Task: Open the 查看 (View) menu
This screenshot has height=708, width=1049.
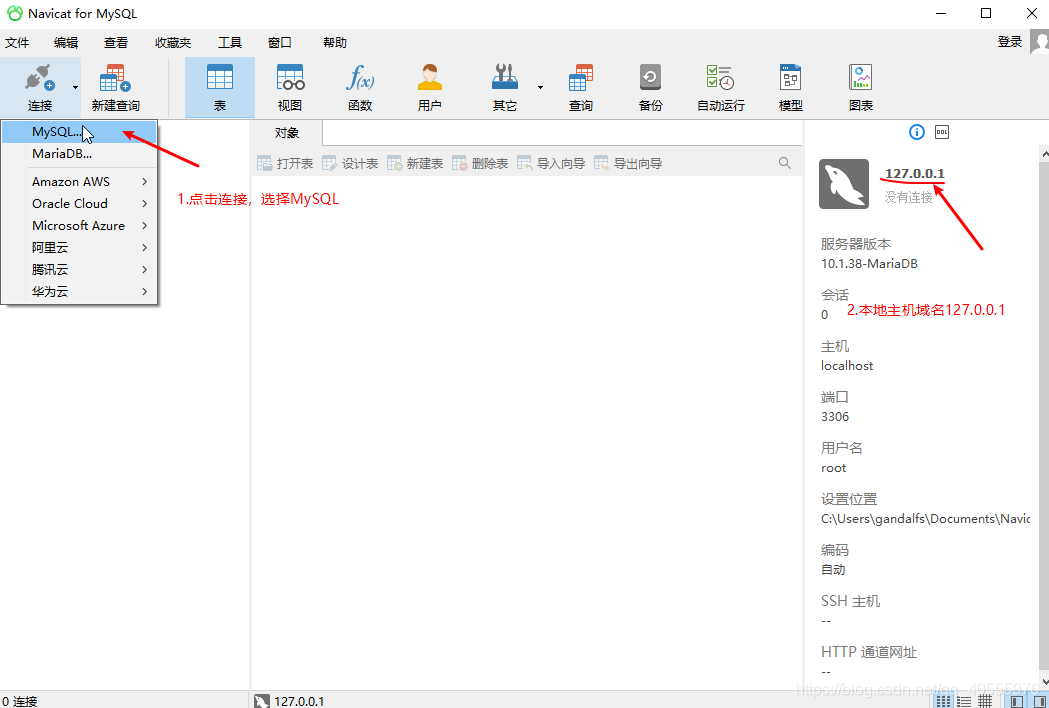Action: point(116,43)
